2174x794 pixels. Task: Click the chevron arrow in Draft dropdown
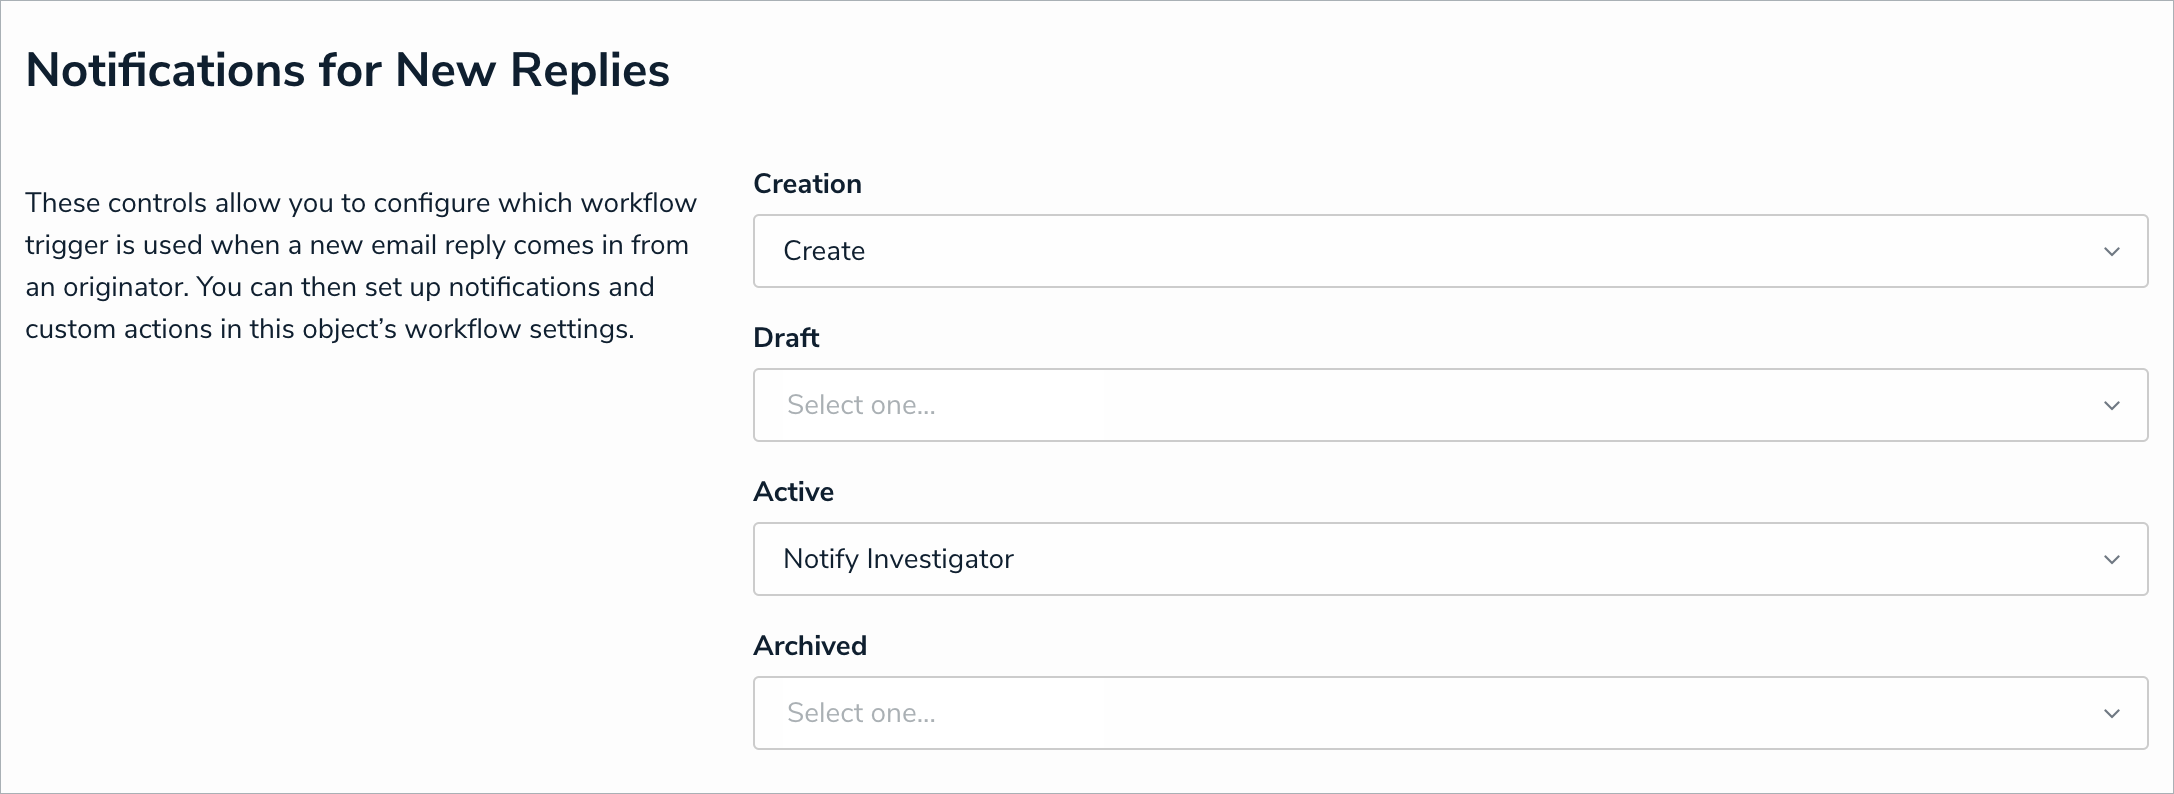(2111, 406)
